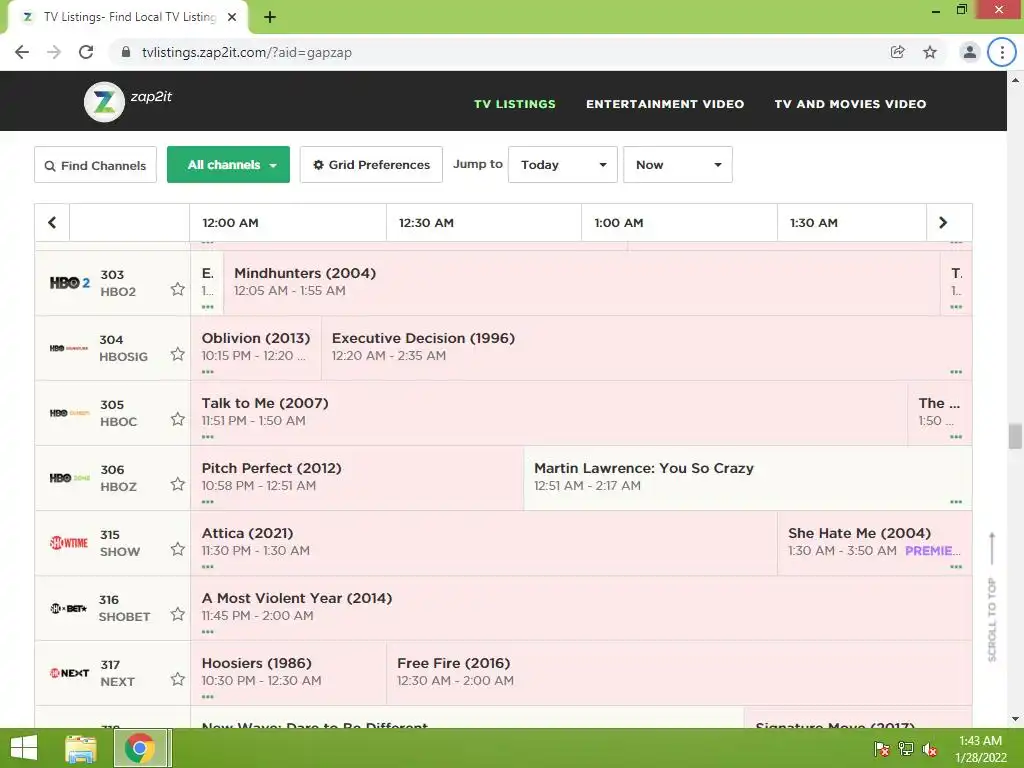Open Mindhunters (2004) listing
Viewport: 1024px width, 768px height.
click(x=581, y=283)
